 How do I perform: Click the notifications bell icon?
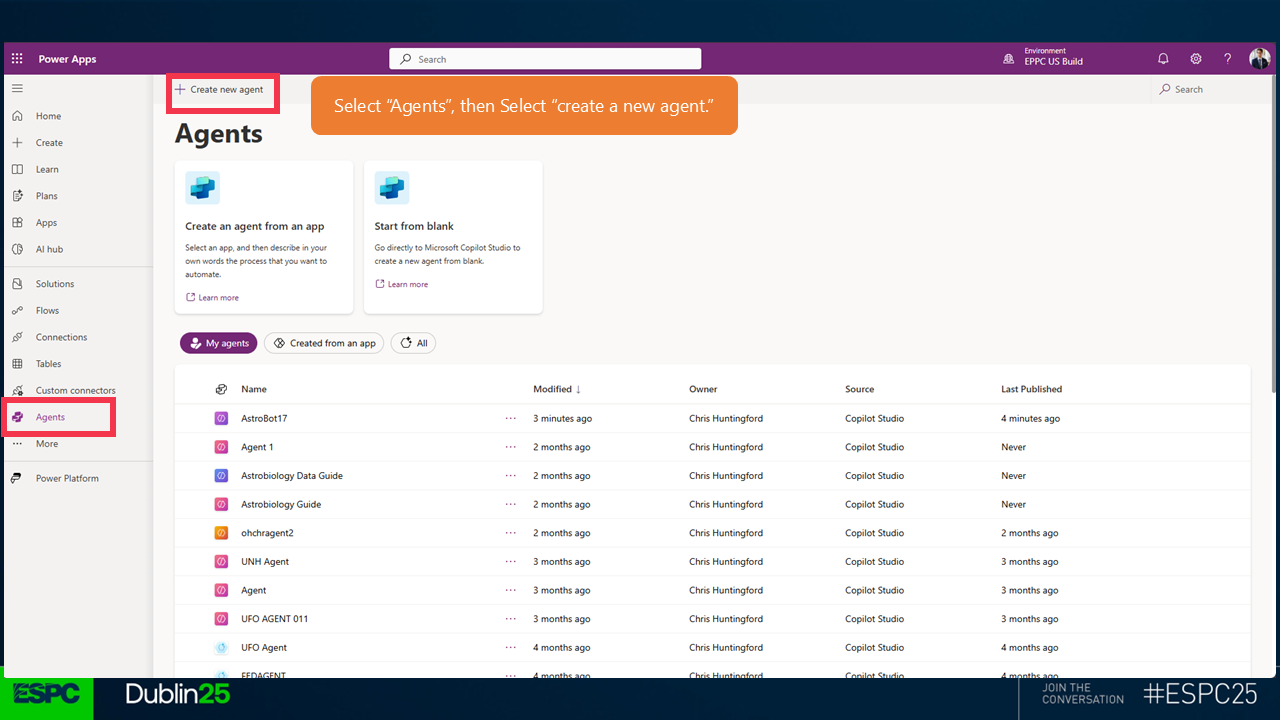click(x=1163, y=59)
